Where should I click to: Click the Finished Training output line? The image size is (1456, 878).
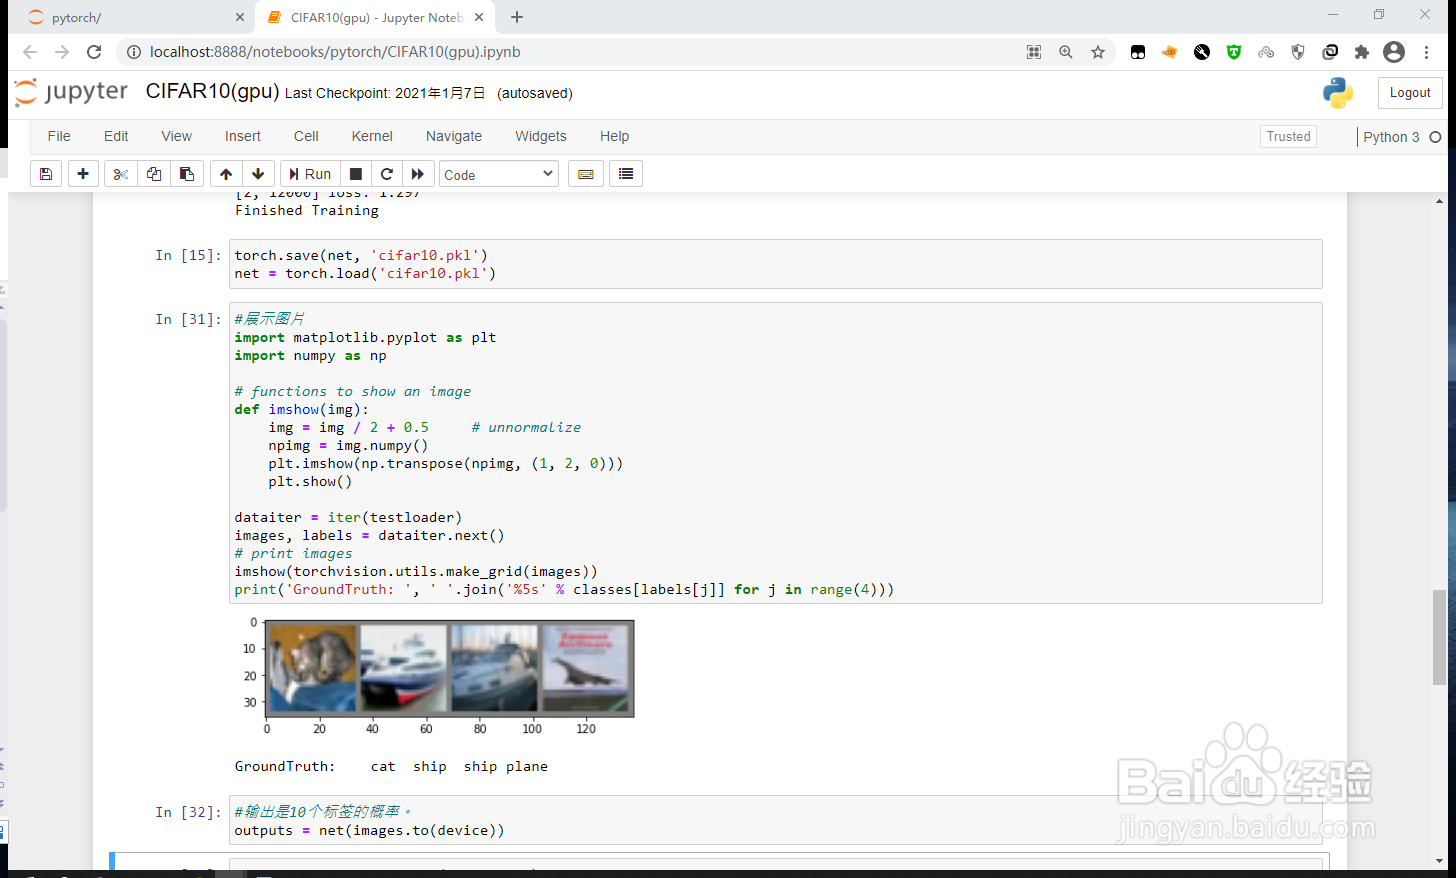click(307, 210)
